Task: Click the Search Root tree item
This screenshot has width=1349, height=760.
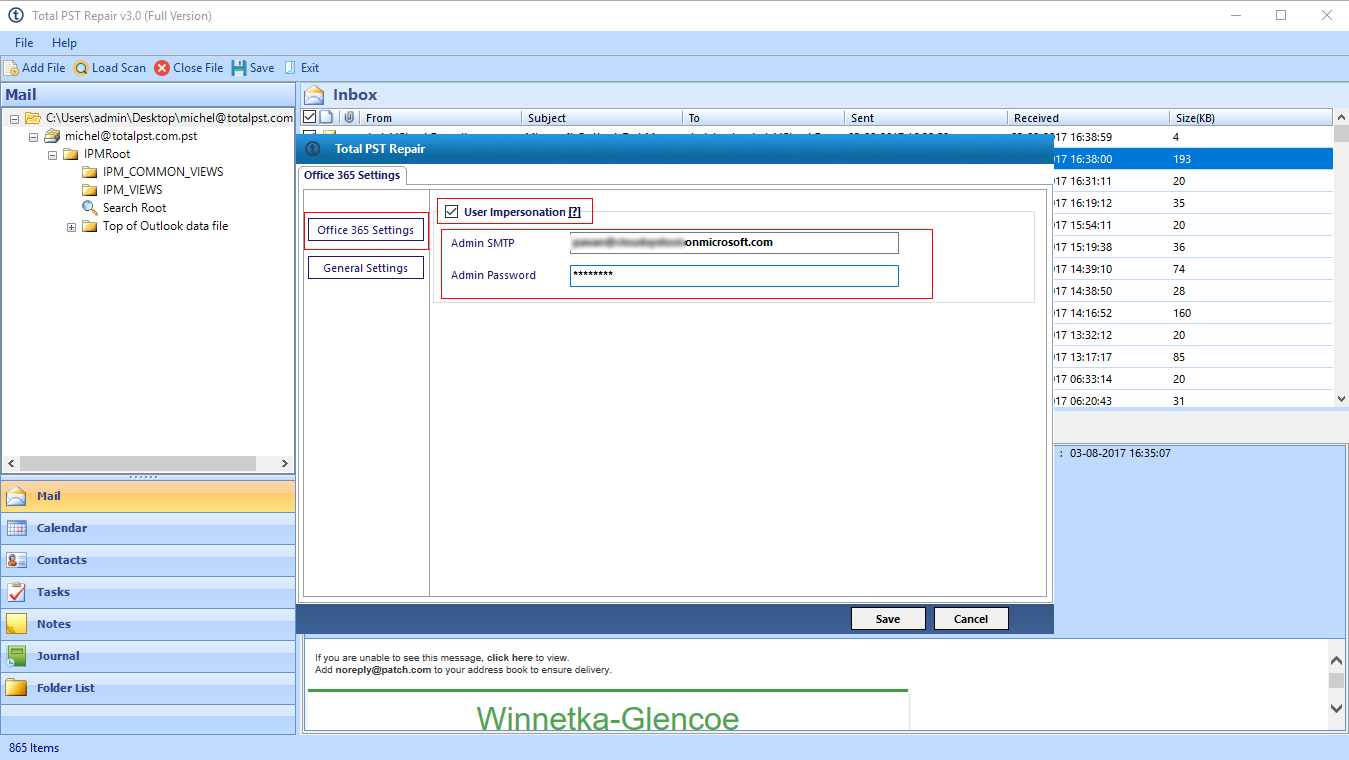Action: [134, 208]
